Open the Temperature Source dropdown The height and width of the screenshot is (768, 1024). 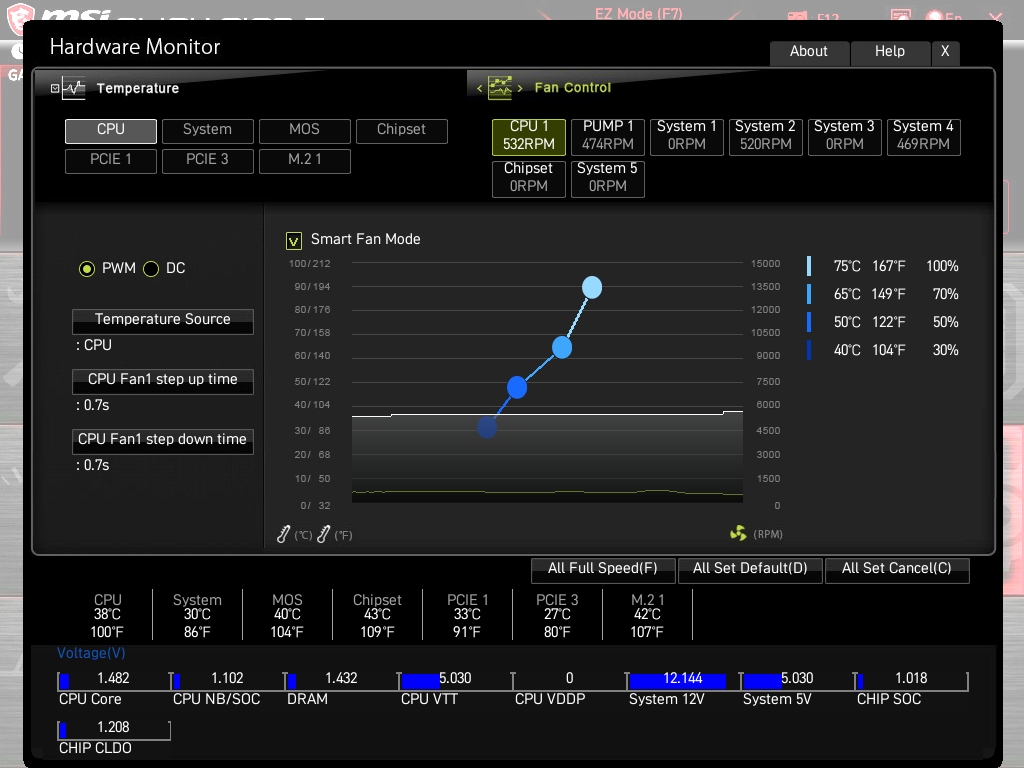(163, 321)
